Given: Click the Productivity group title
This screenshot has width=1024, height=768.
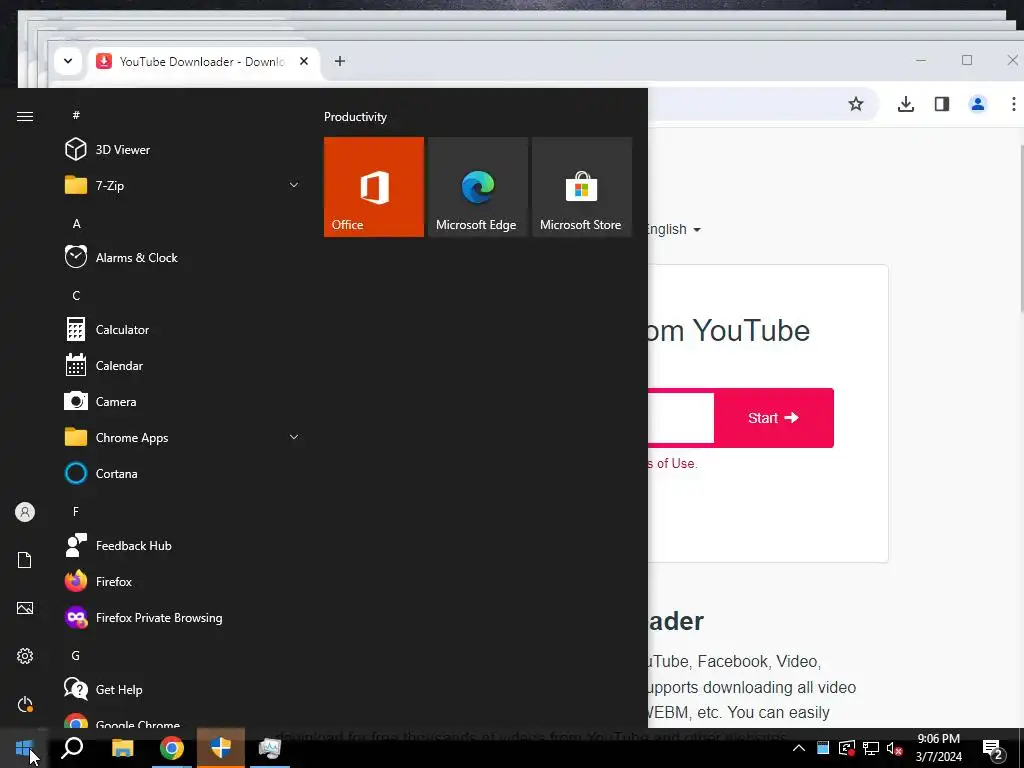Looking at the screenshot, I should tap(355, 117).
